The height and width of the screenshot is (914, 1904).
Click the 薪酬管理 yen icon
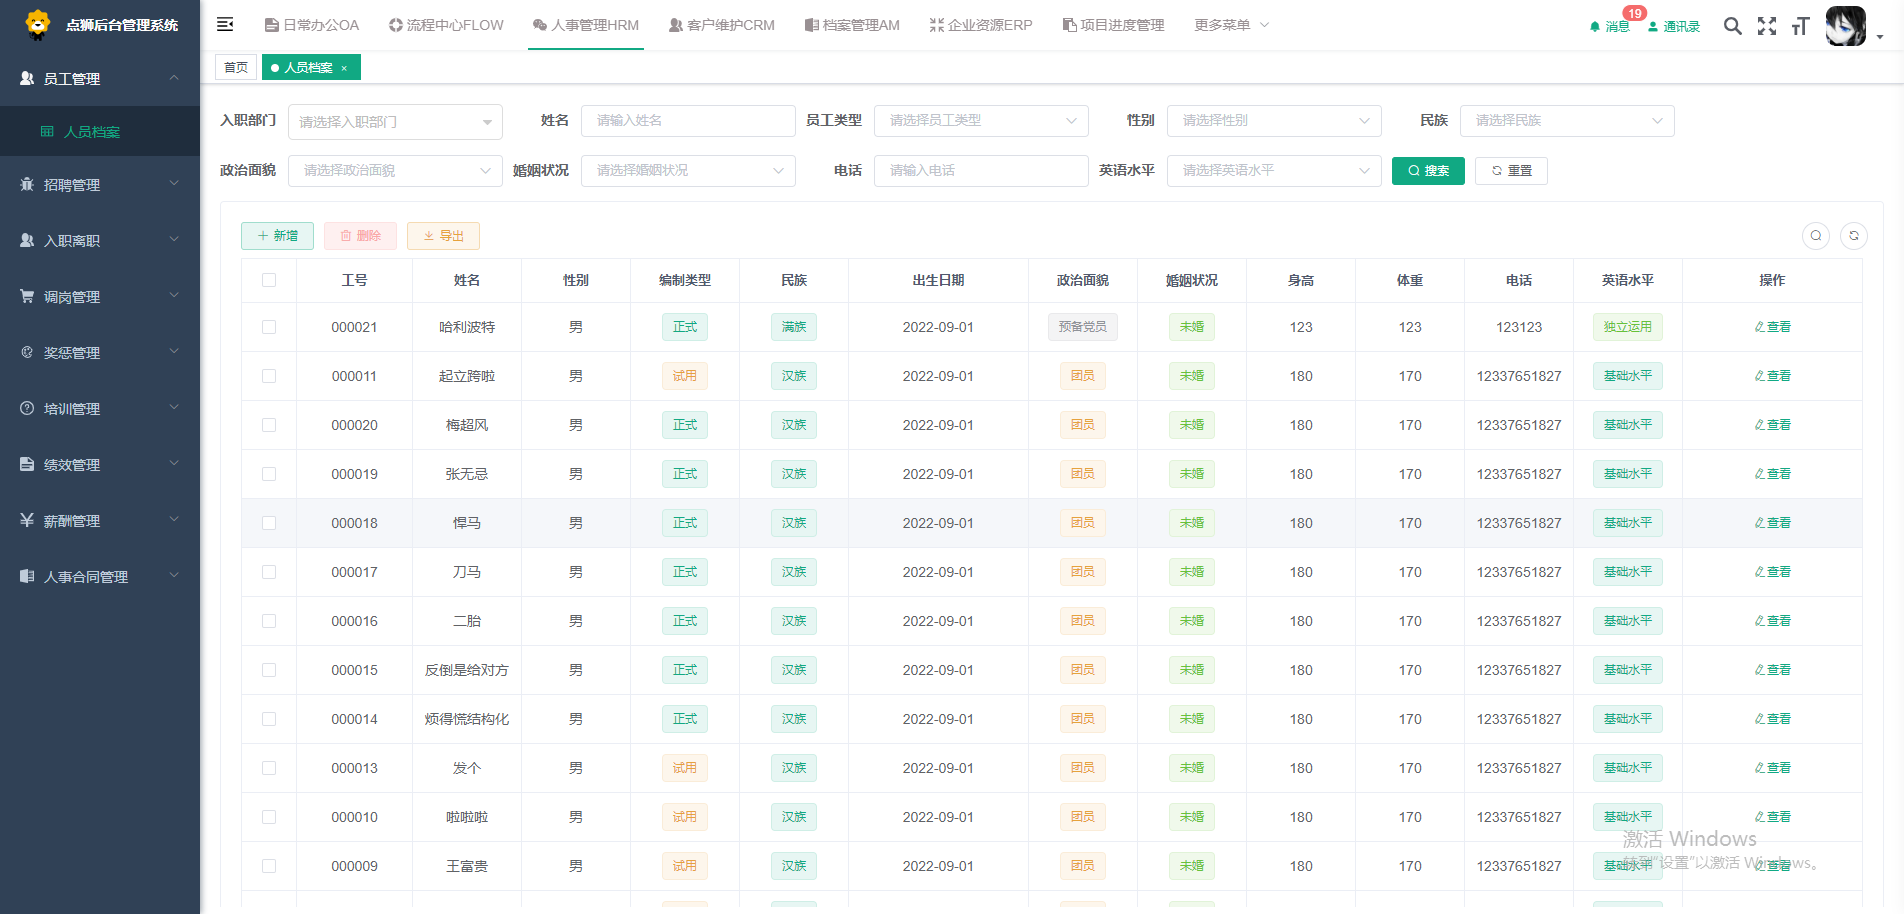click(27, 520)
